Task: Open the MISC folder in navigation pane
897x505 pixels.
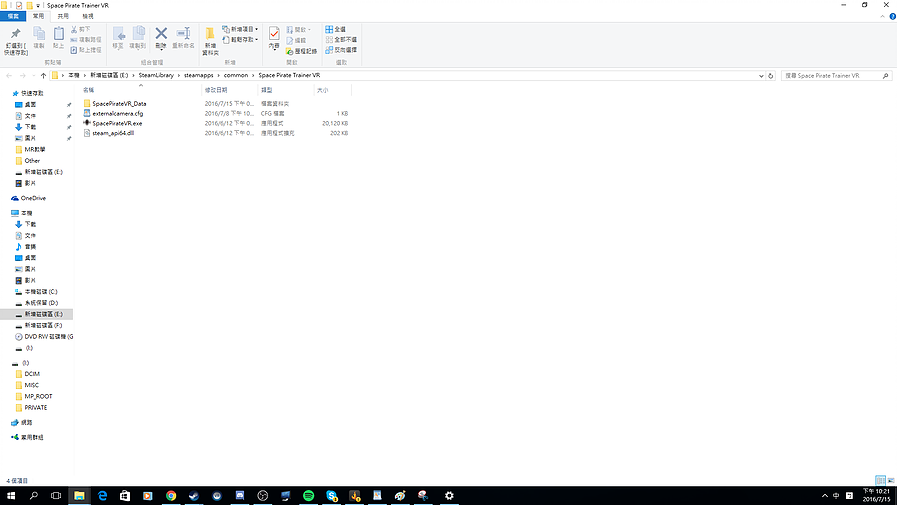Action: [x=31, y=385]
